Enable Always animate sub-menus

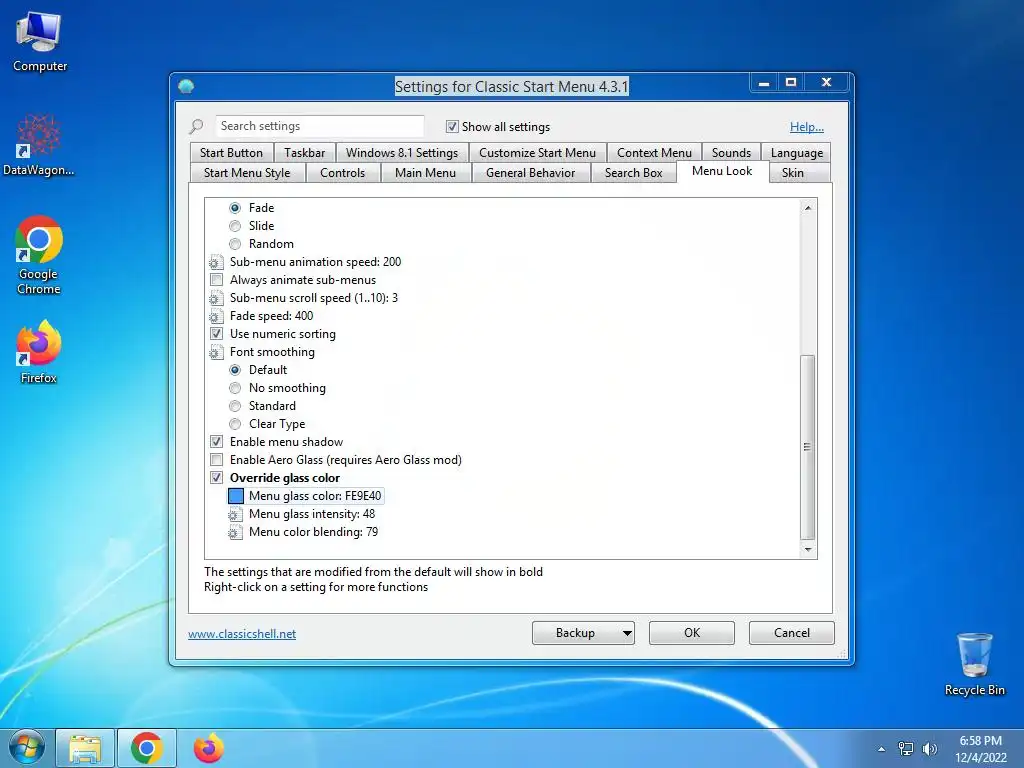(x=216, y=280)
